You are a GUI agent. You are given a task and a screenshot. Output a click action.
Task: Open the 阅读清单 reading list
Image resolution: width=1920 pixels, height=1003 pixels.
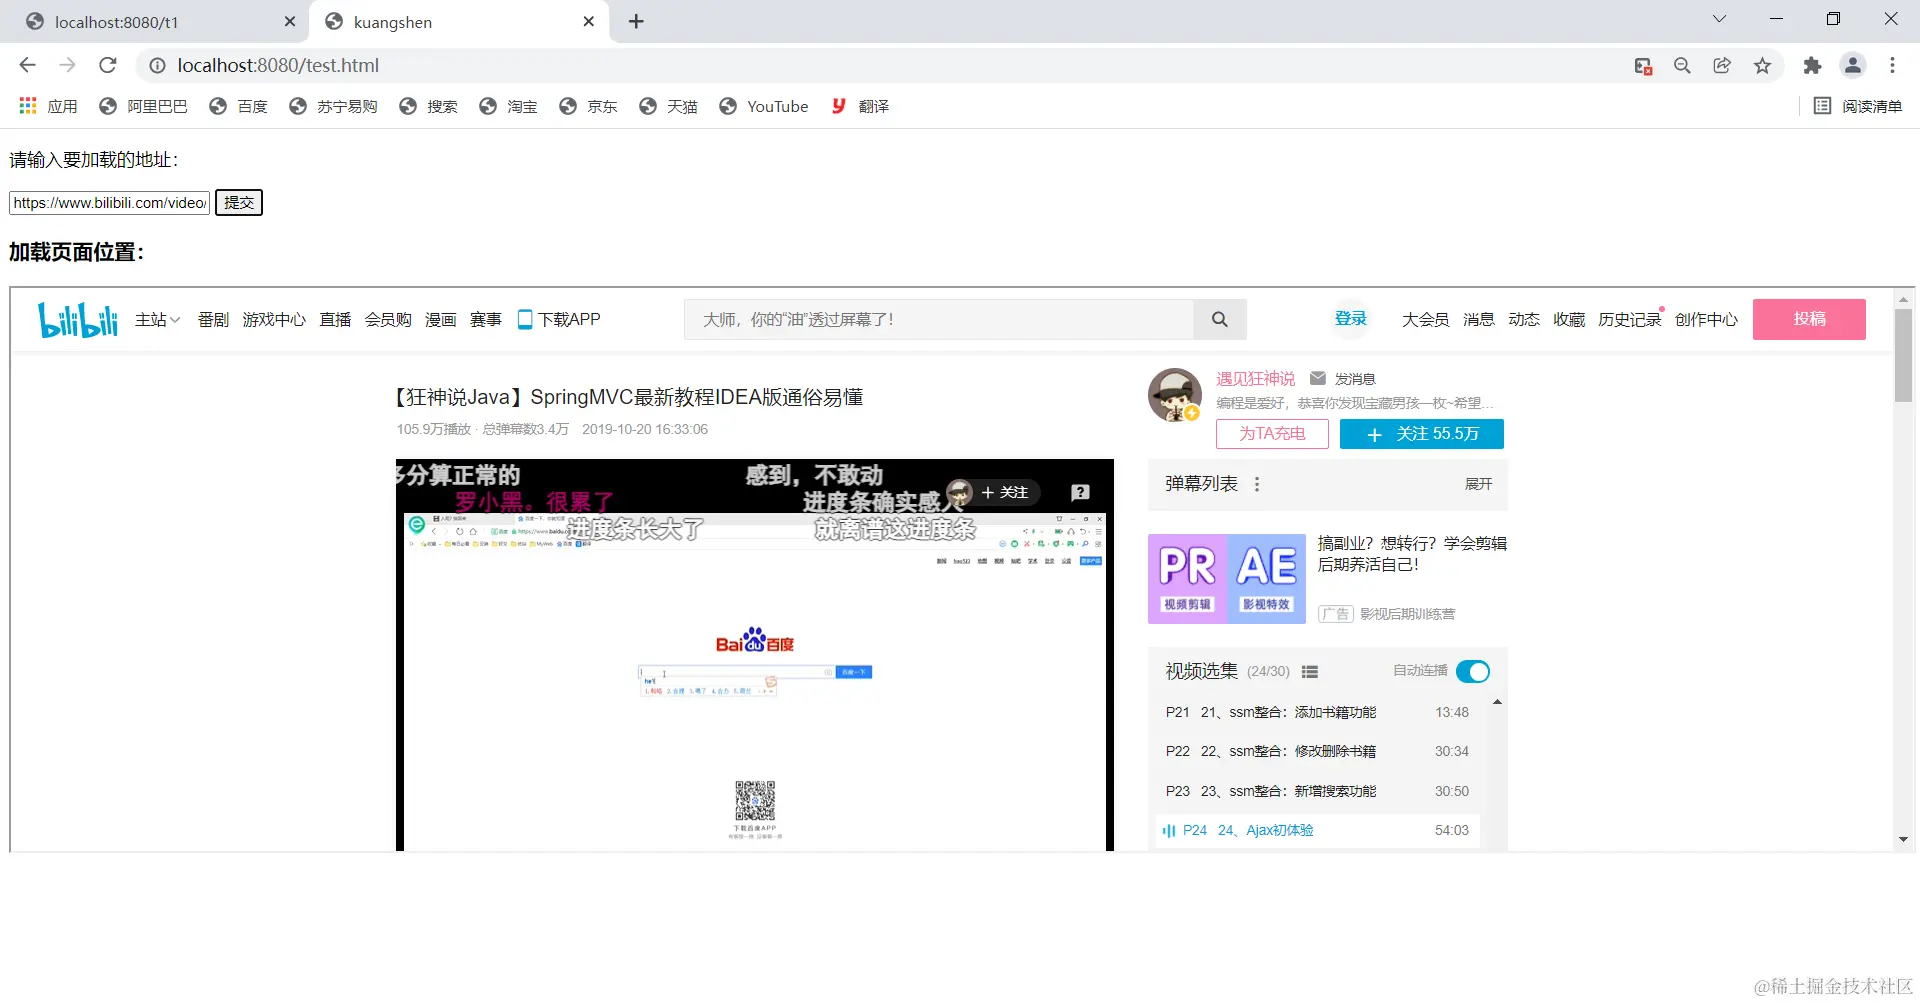click(1858, 106)
